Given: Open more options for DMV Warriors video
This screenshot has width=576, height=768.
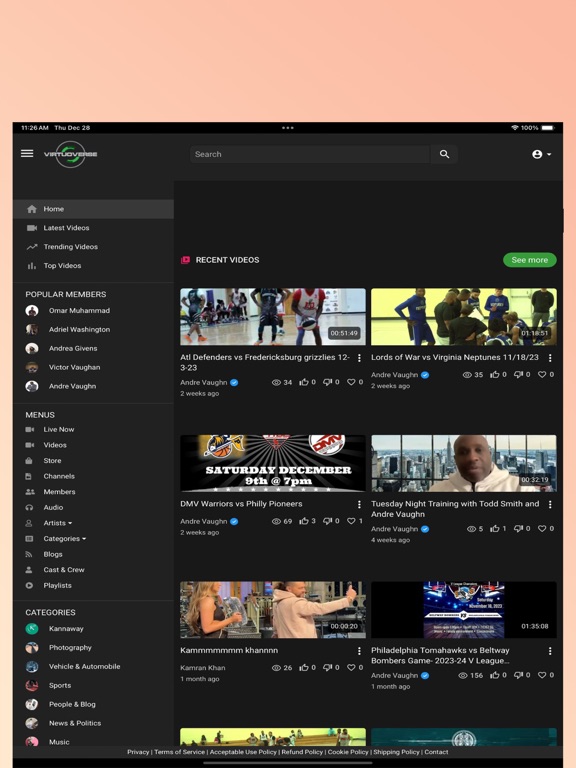Looking at the screenshot, I should (359, 504).
